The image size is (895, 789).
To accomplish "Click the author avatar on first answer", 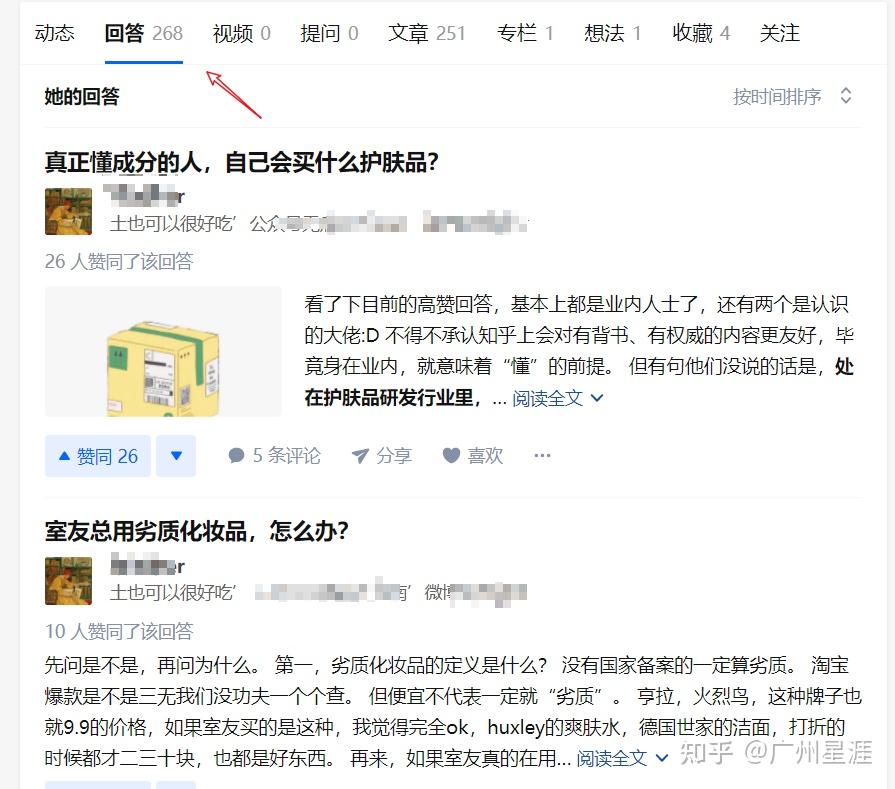I will pyautogui.click(x=68, y=211).
